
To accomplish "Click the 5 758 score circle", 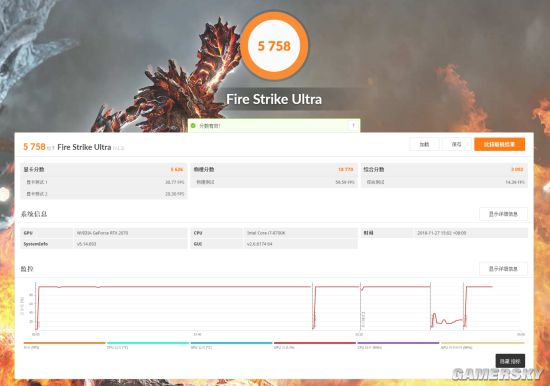I will pyautogui.click(x=274, y=46).
